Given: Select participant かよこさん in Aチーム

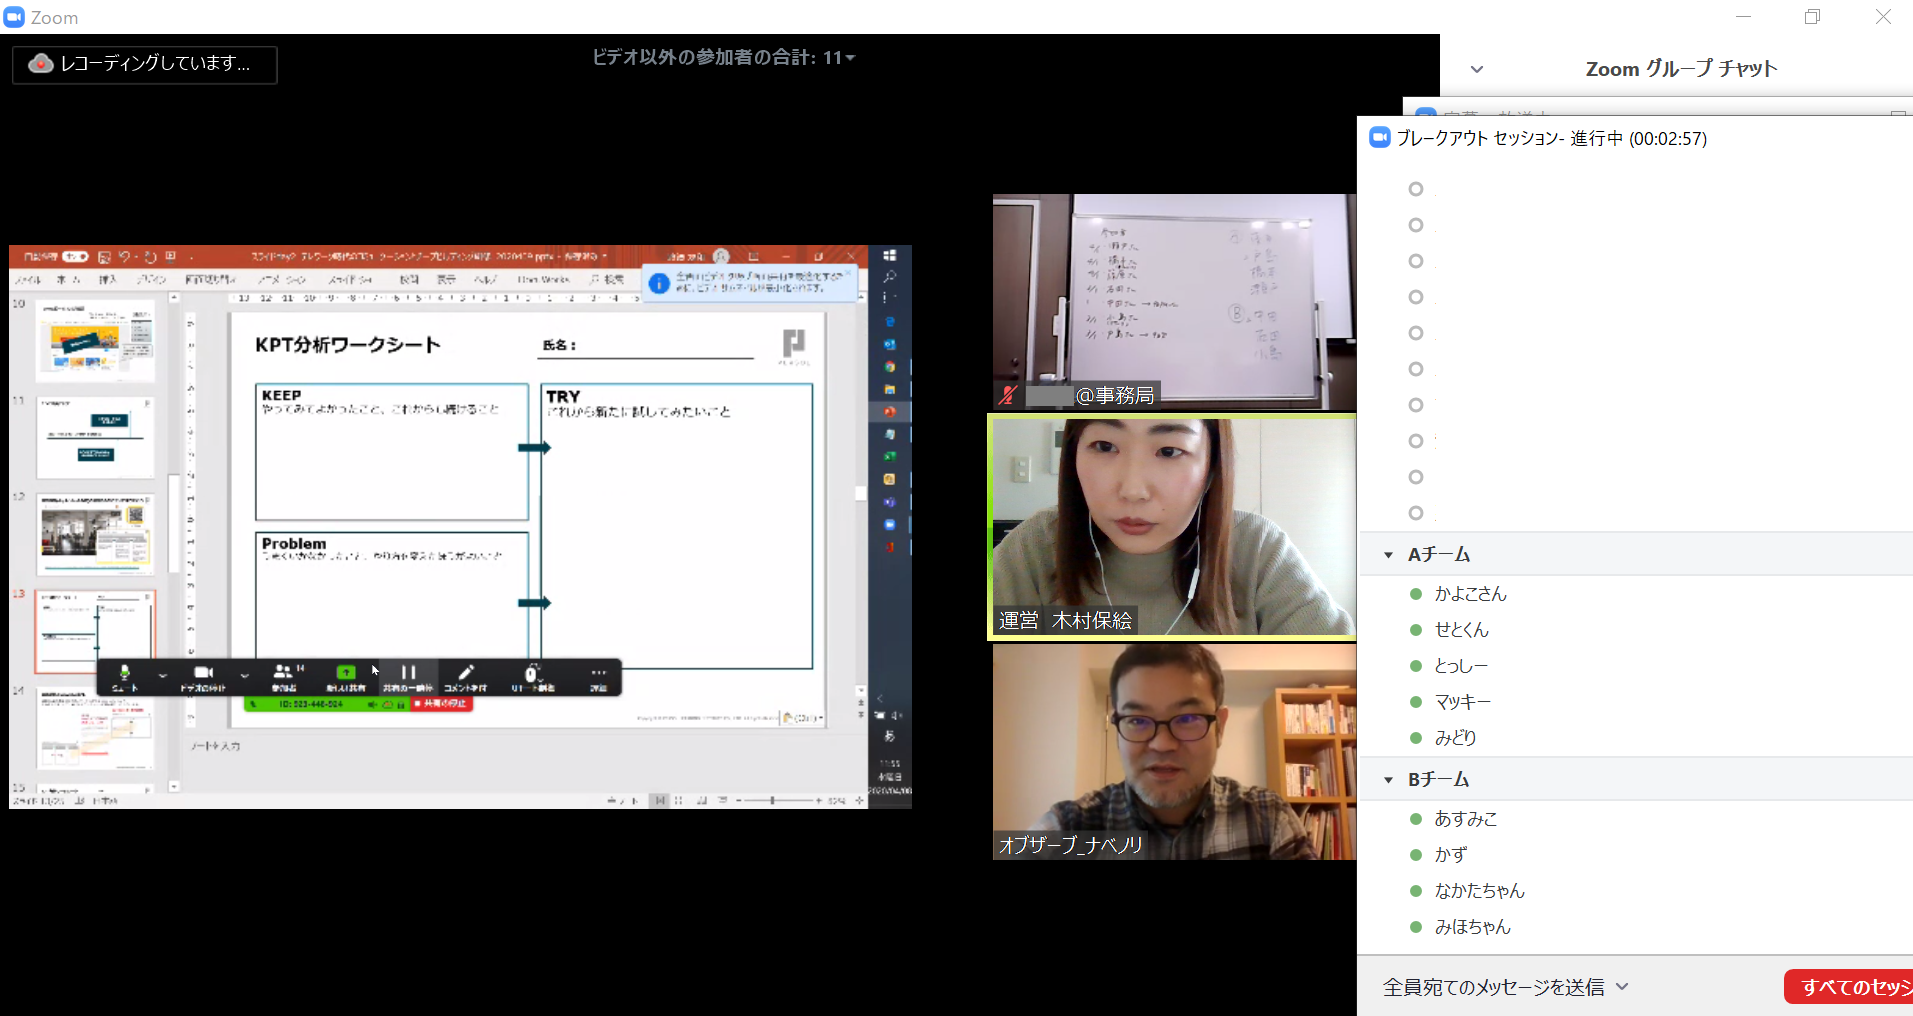Looking at the screenshot, I should click(x=1470, y=594).
